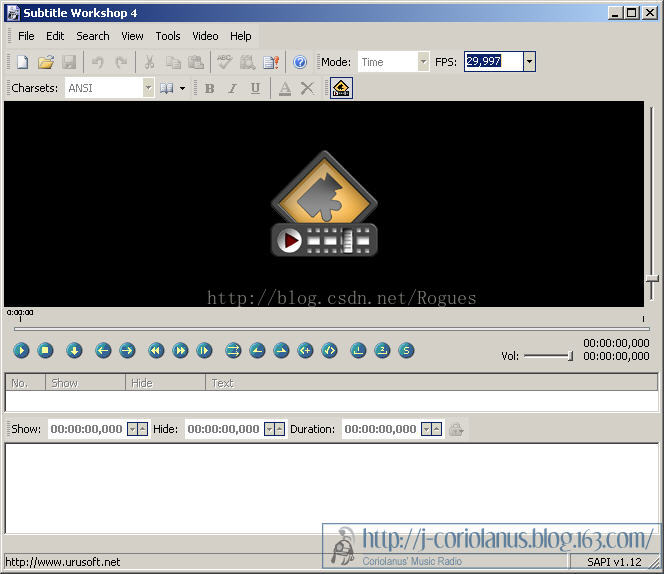Click the video seek bar
The width and height of the screenshot is (664, 574).
click(332, 328)
